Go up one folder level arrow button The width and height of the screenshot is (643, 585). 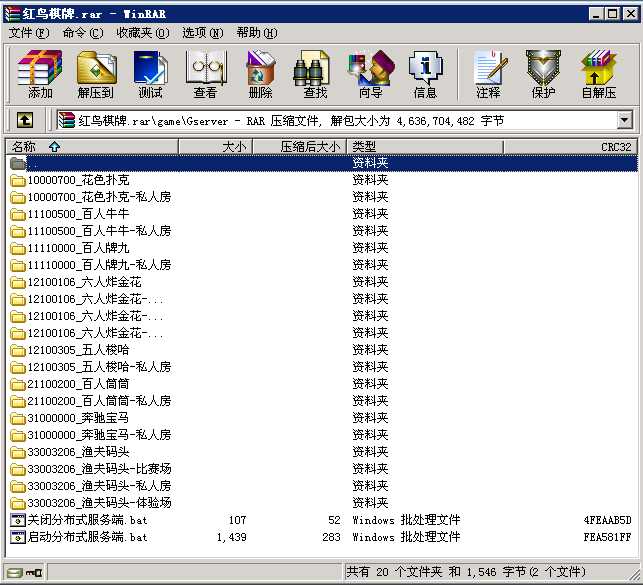pos(25,121)
